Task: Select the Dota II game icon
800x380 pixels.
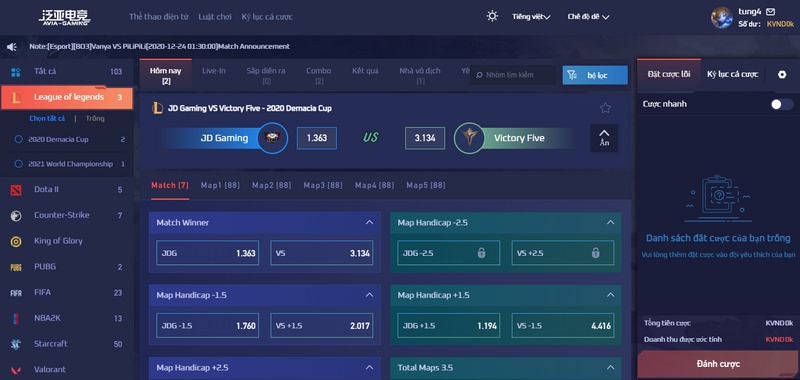Action: [16, 190]
